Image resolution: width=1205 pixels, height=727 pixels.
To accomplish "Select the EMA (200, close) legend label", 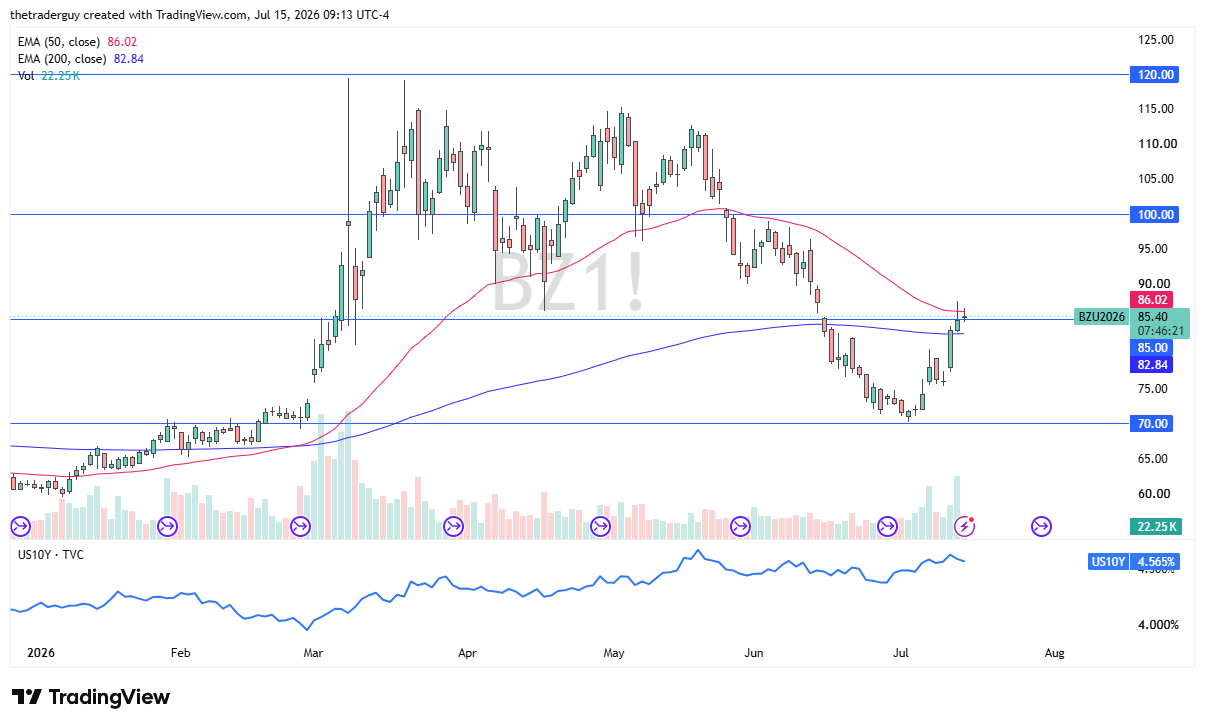I will tap(63, 59).
